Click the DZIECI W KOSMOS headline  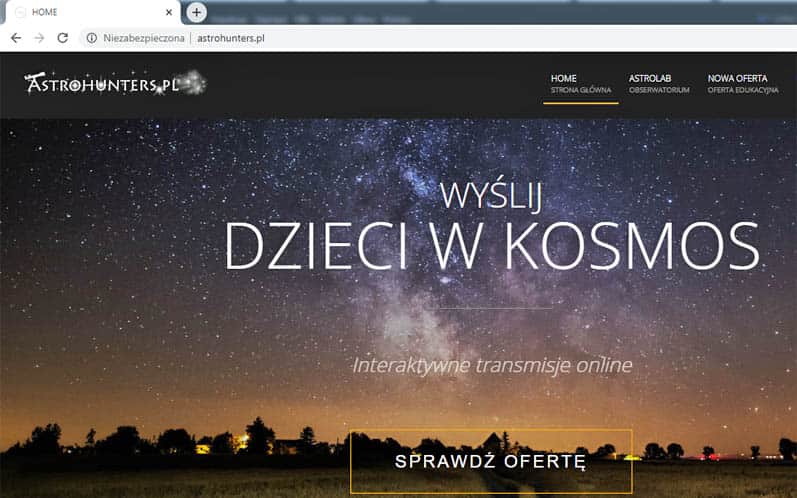491,245
